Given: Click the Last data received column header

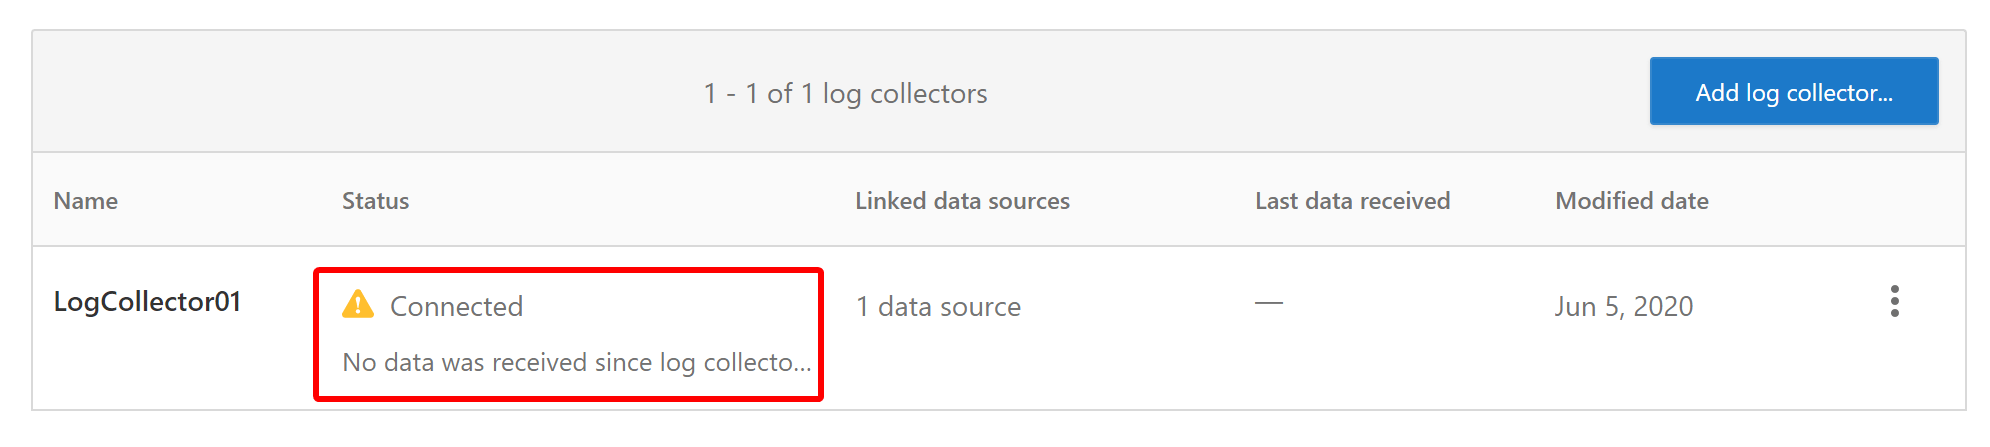Looking at the screenshot, I should point(1352,201).
